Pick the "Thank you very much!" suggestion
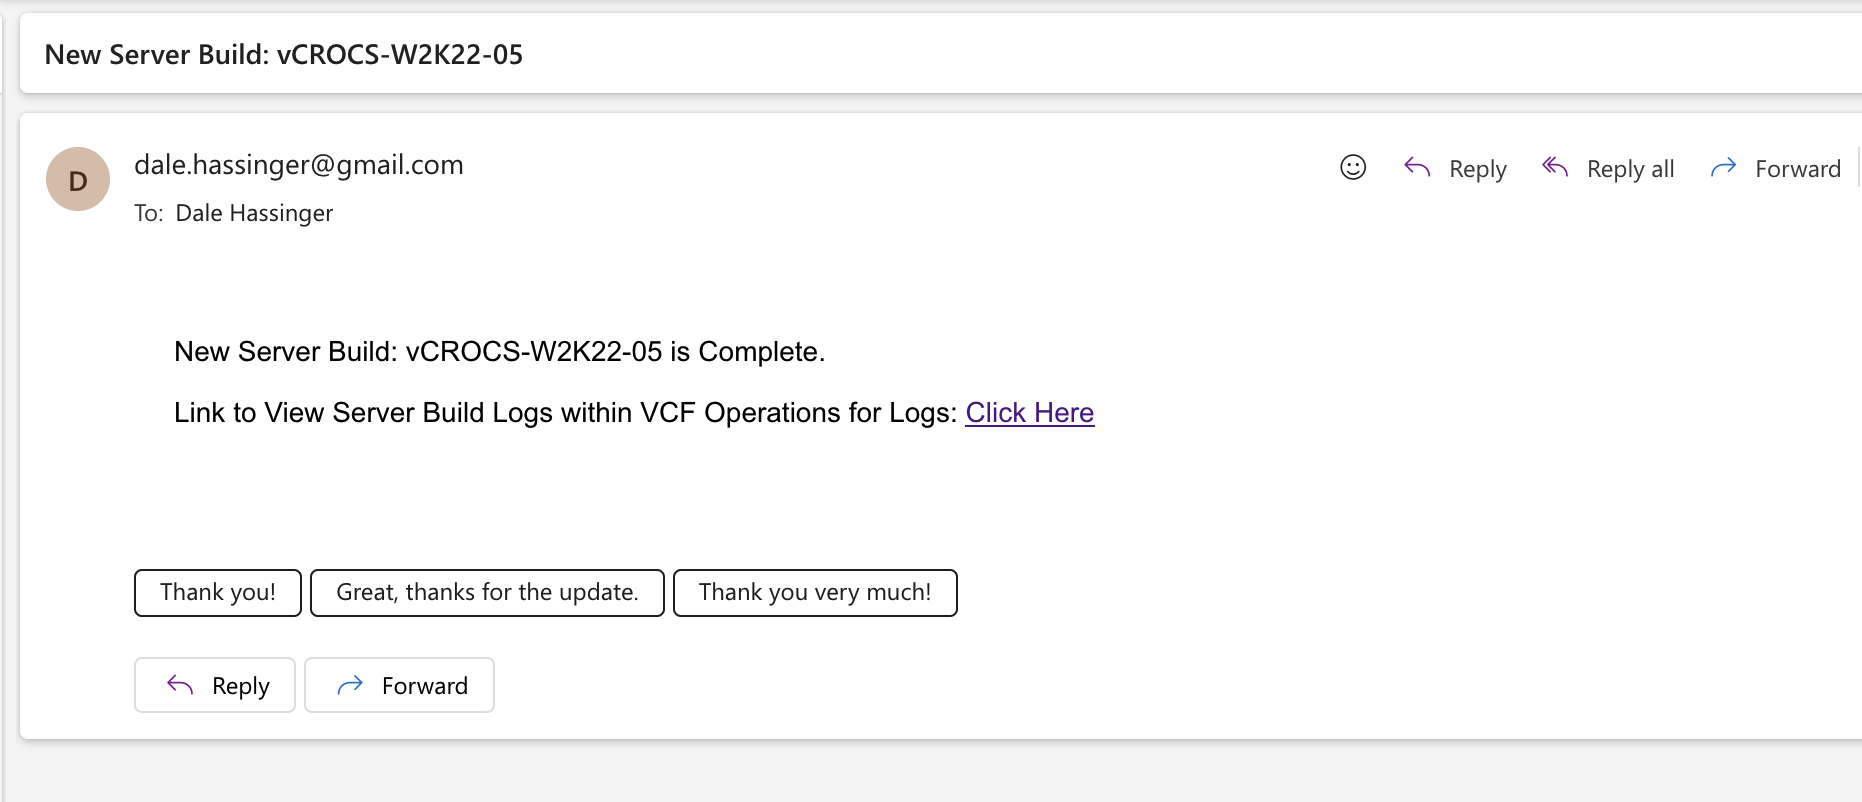 point(815,593)
